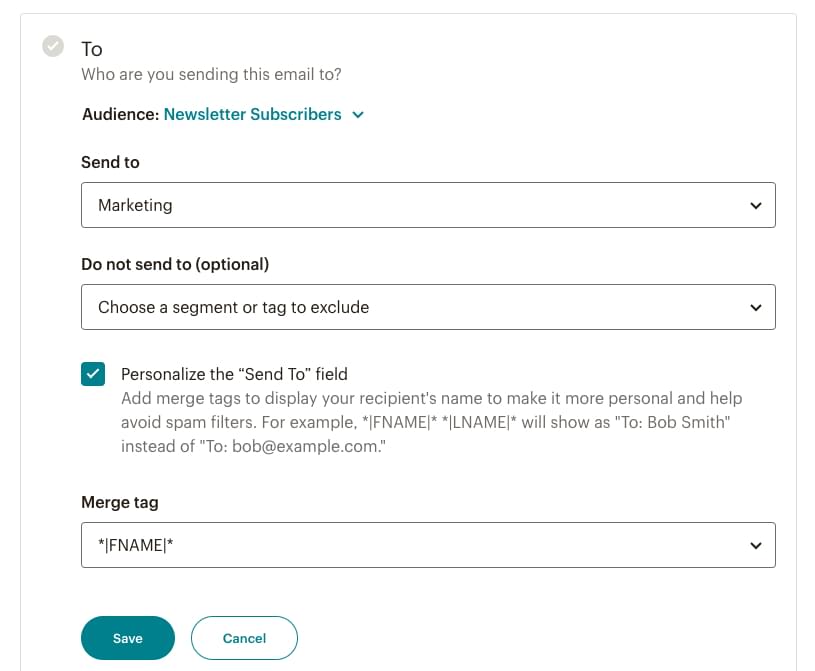
Task: Open the Choose a segment or tag dropdown
Action: coord(427,307)
